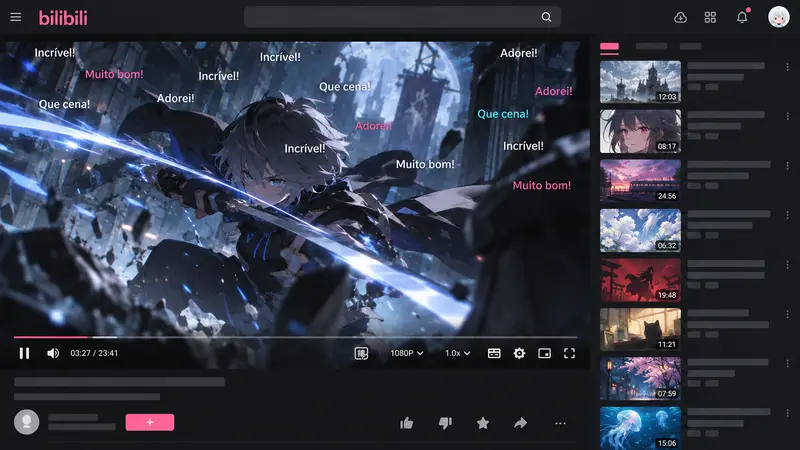This screenshot has height=450, width=800.
Task: Toggle the danmaku comments display
Action: [x=361, y=353]
